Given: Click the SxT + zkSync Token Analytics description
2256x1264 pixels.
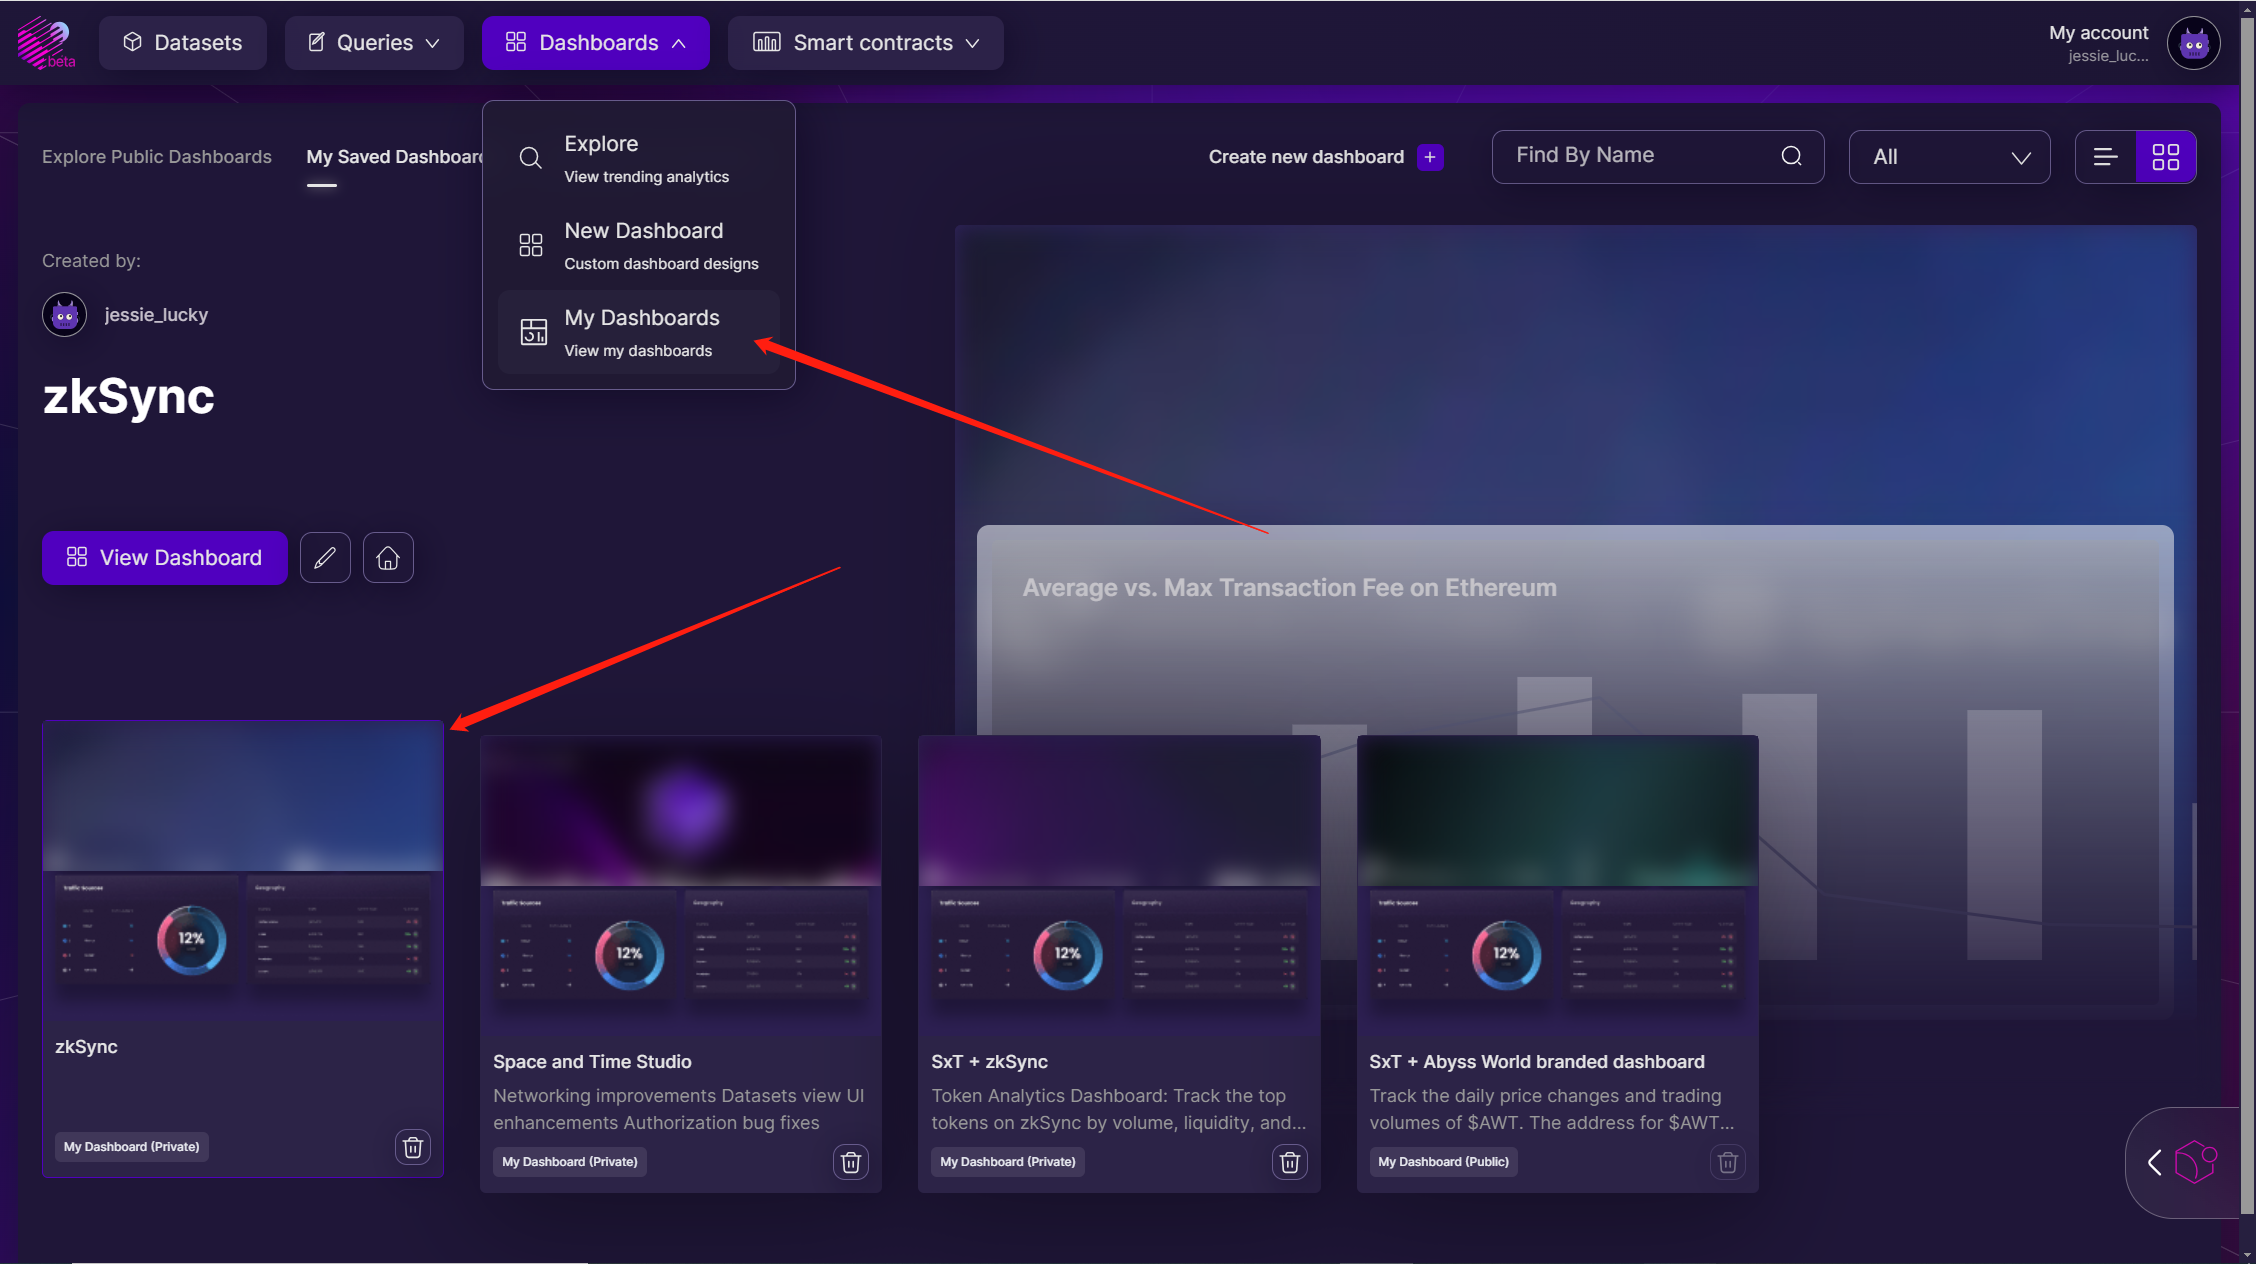Looking at the screenshot, I should pos(1118,1110).
